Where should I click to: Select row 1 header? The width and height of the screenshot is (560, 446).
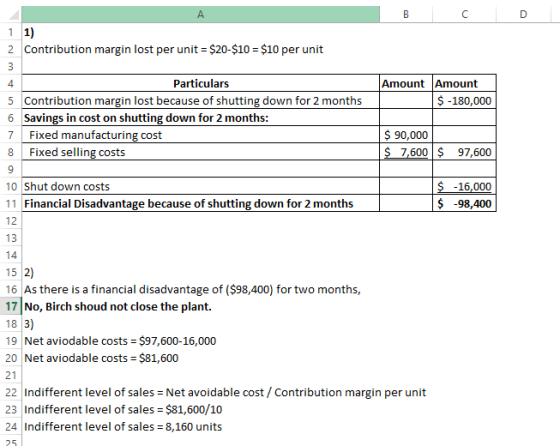click(x=10, y=32)
